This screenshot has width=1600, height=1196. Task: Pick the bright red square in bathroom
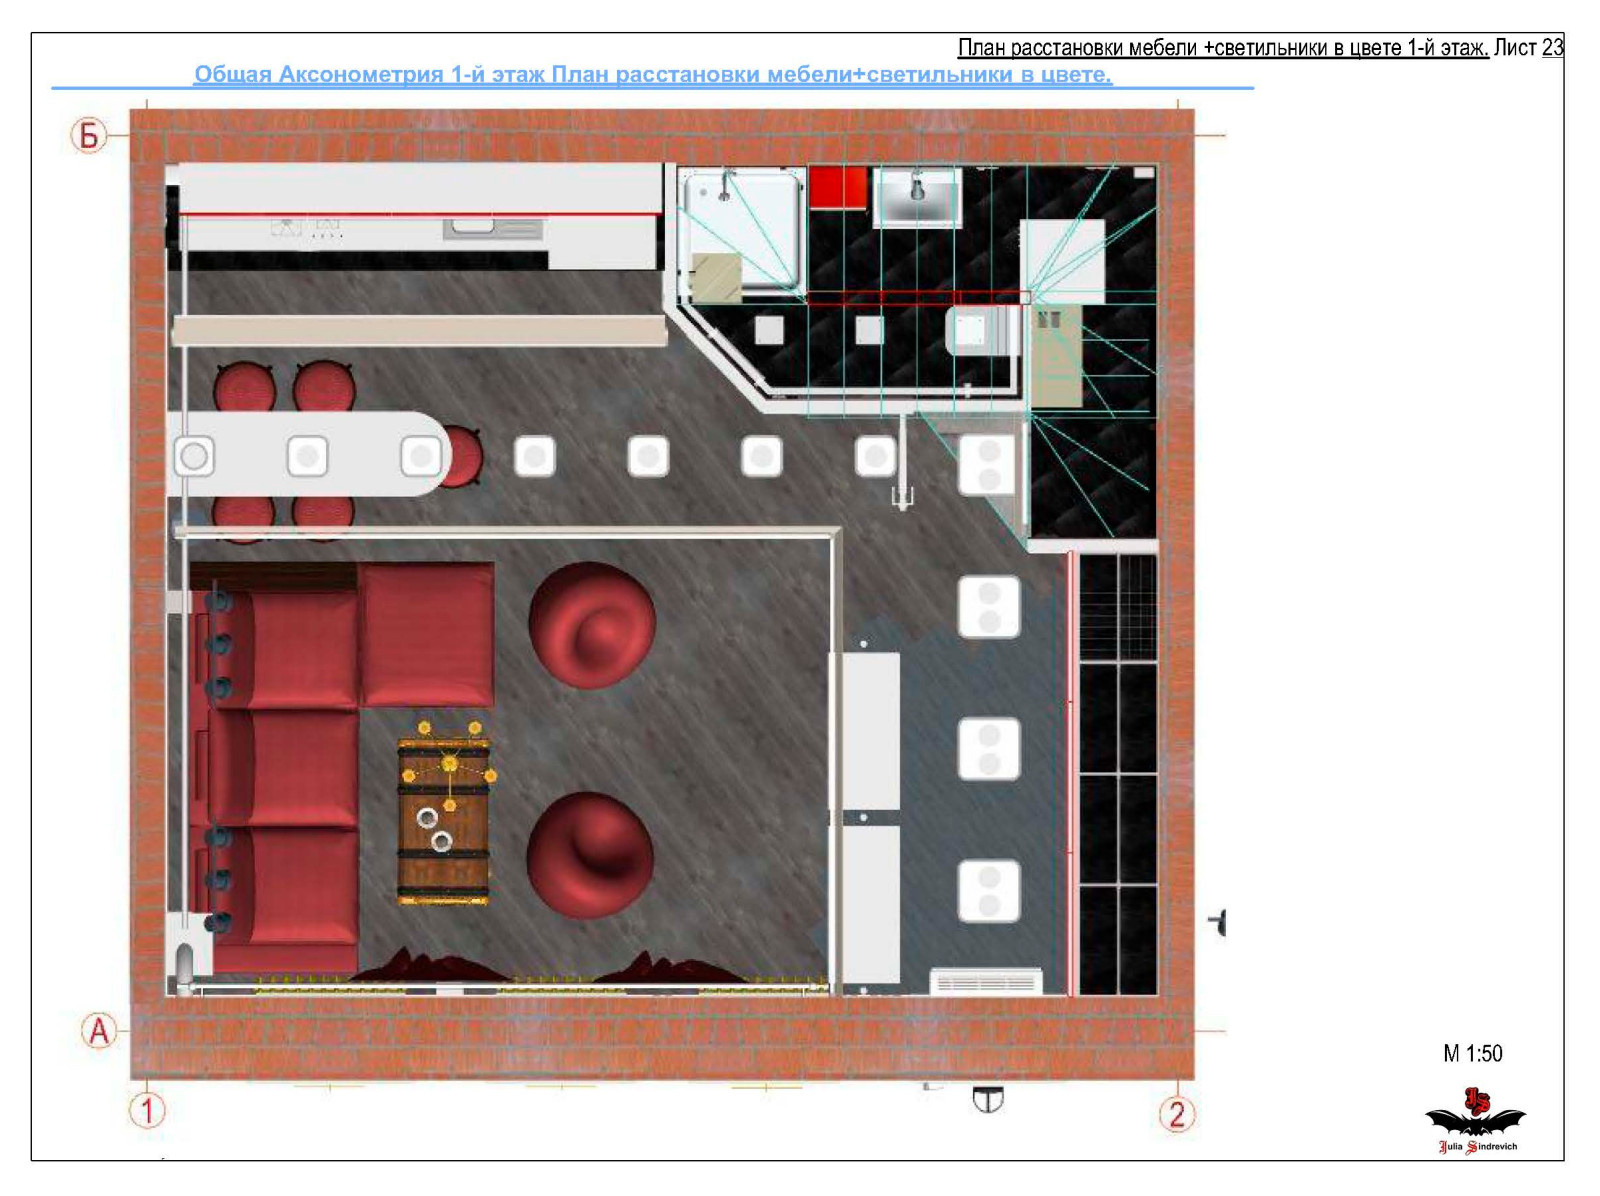point(837,187)
